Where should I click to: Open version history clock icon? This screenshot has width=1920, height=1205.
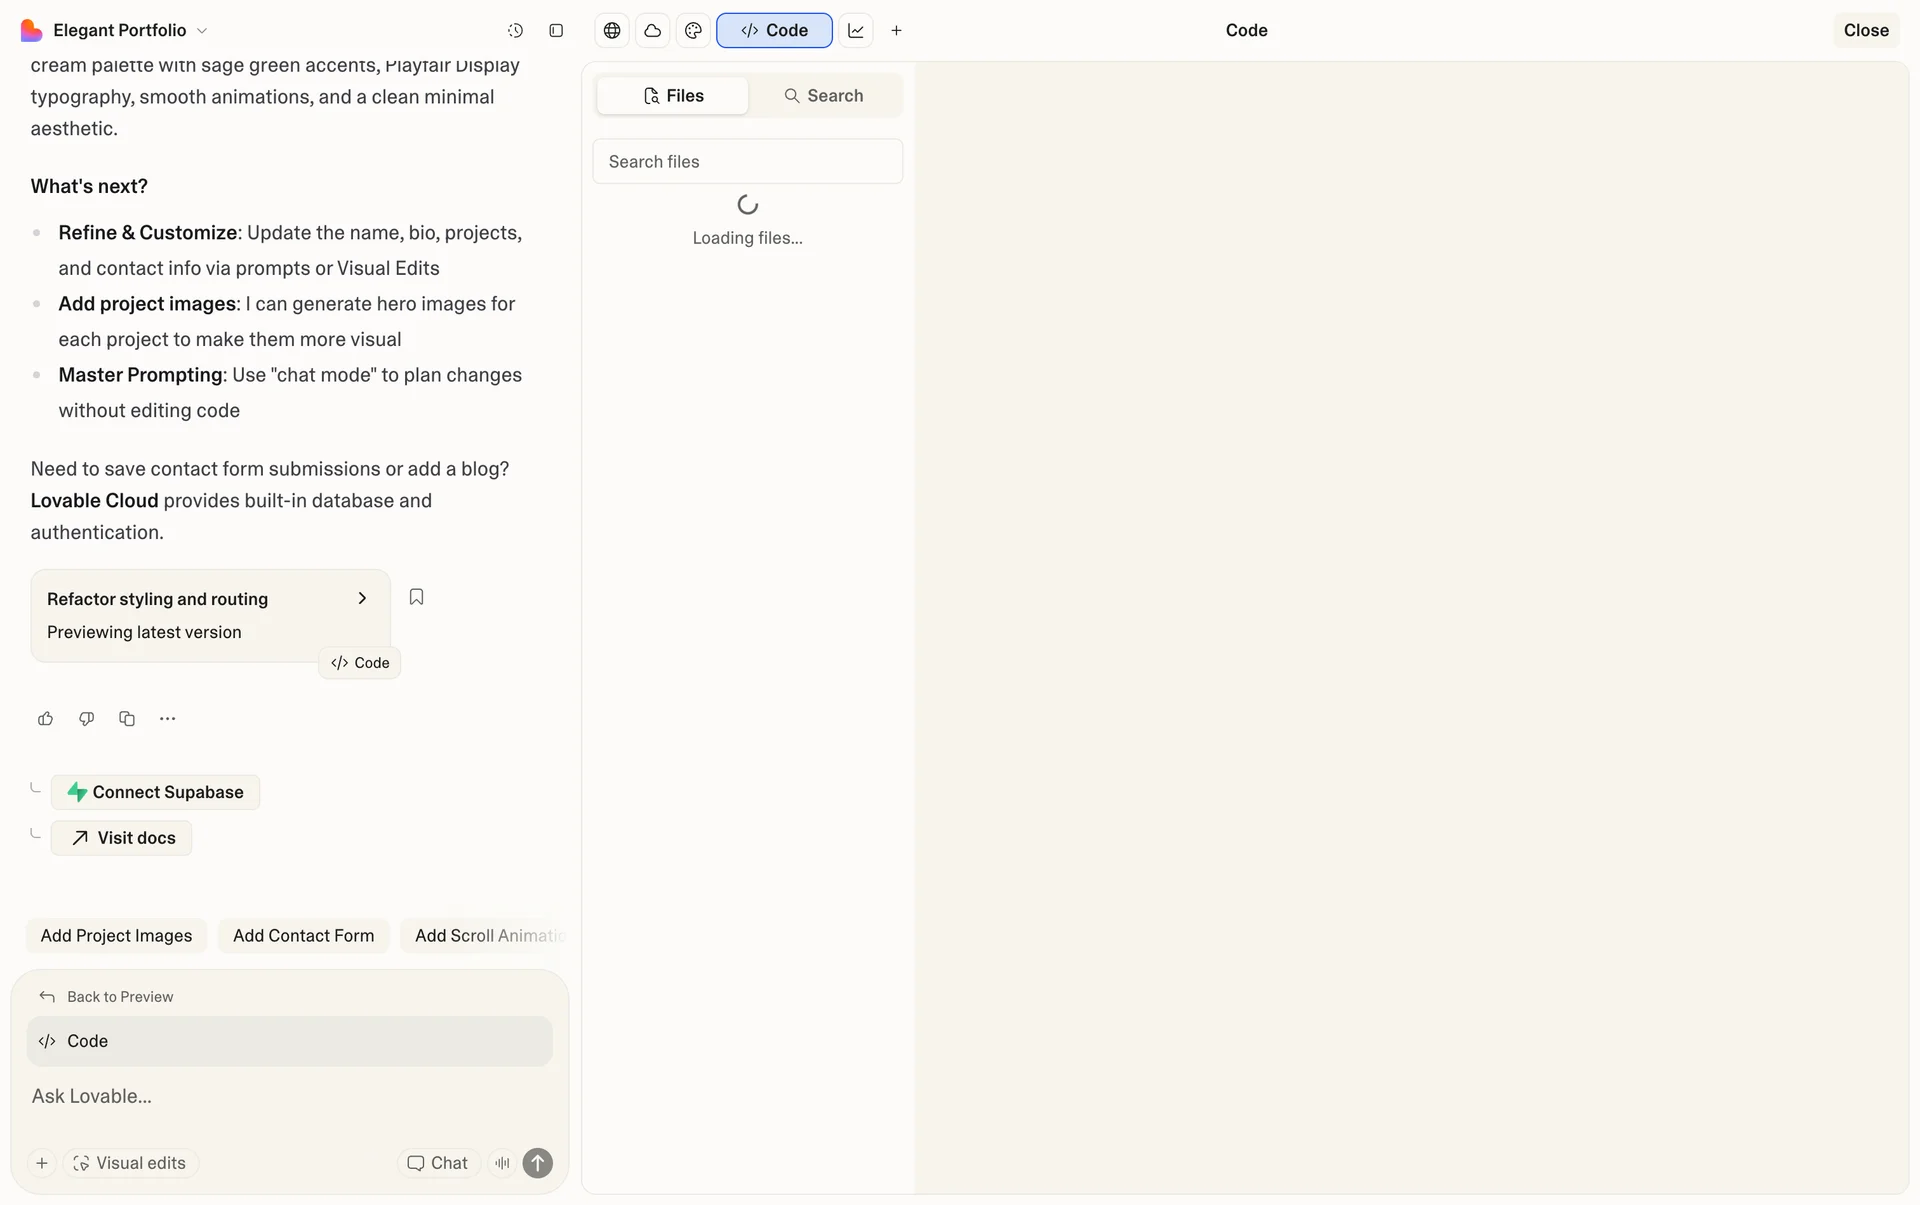coord(515,31)
